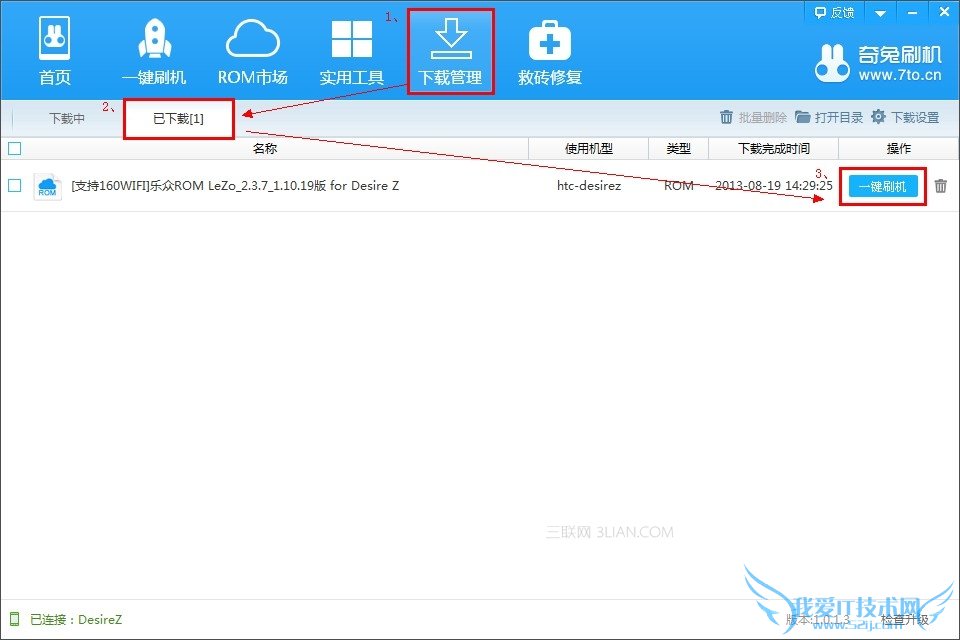The height and width of the screenshot is (640, 960).
Task: Click the 名称 column header
Action: pos(265,148)
